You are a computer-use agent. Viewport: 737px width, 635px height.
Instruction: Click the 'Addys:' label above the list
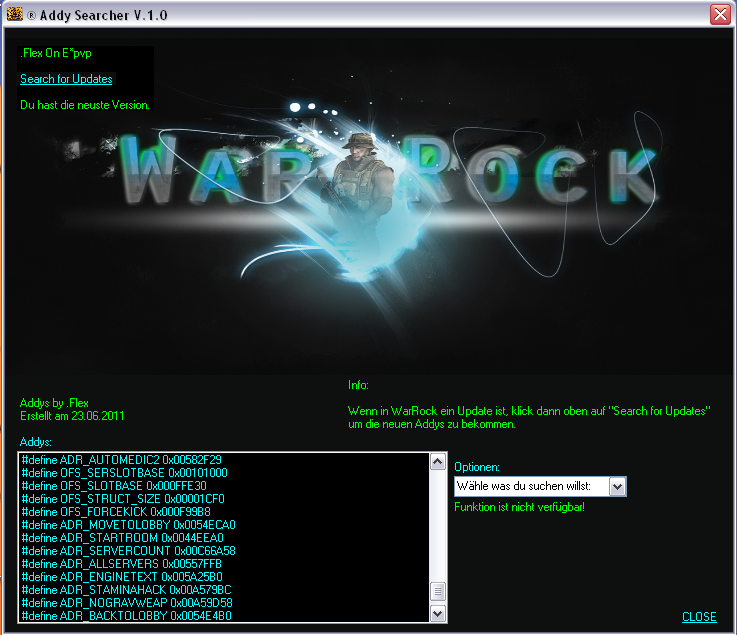click(36, 442)
